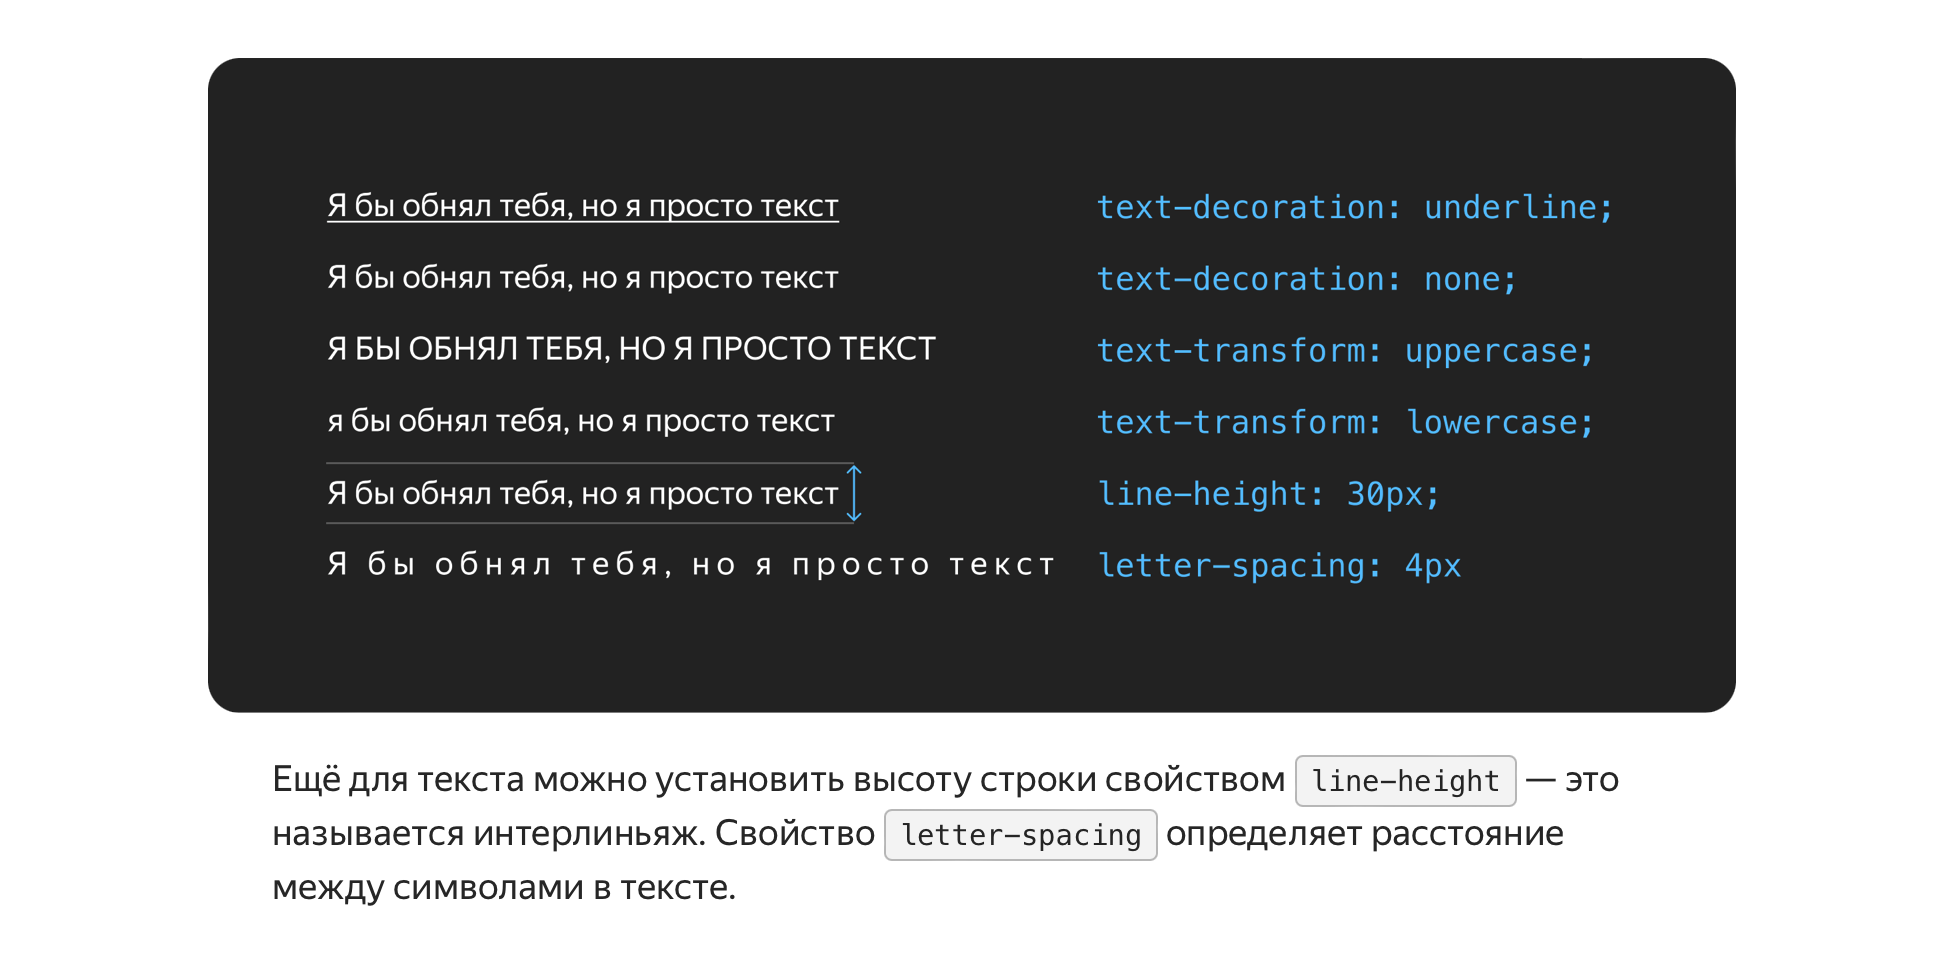Click the letter-spacing inline code chip
Image resolution: width=1936 pixels, height=966 pixels.
tap(1020, 833)
